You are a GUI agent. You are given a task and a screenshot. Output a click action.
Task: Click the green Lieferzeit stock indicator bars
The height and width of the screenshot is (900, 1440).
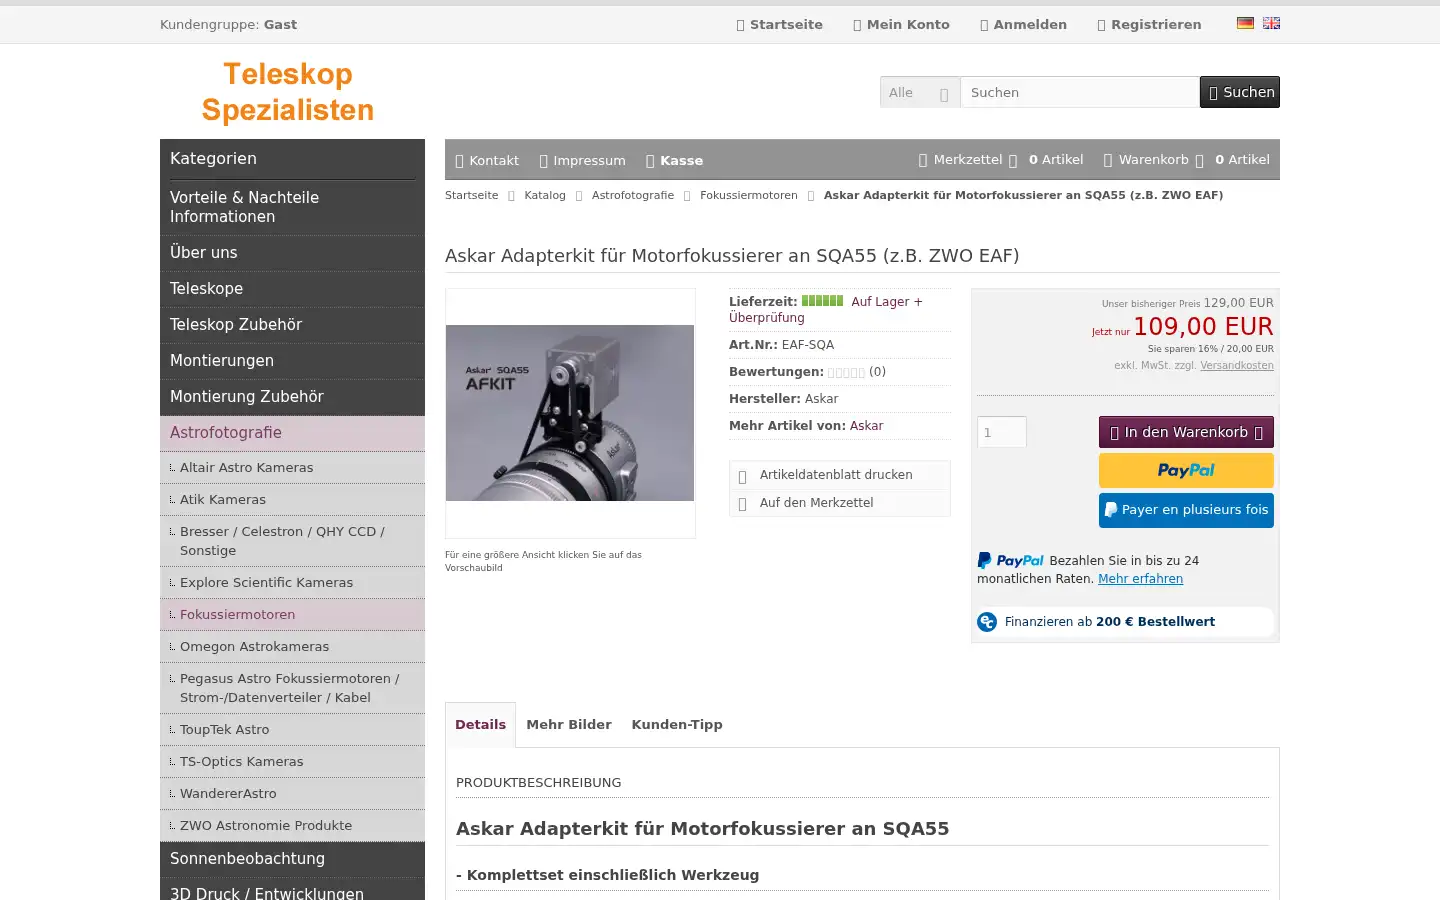pos(822,301)
